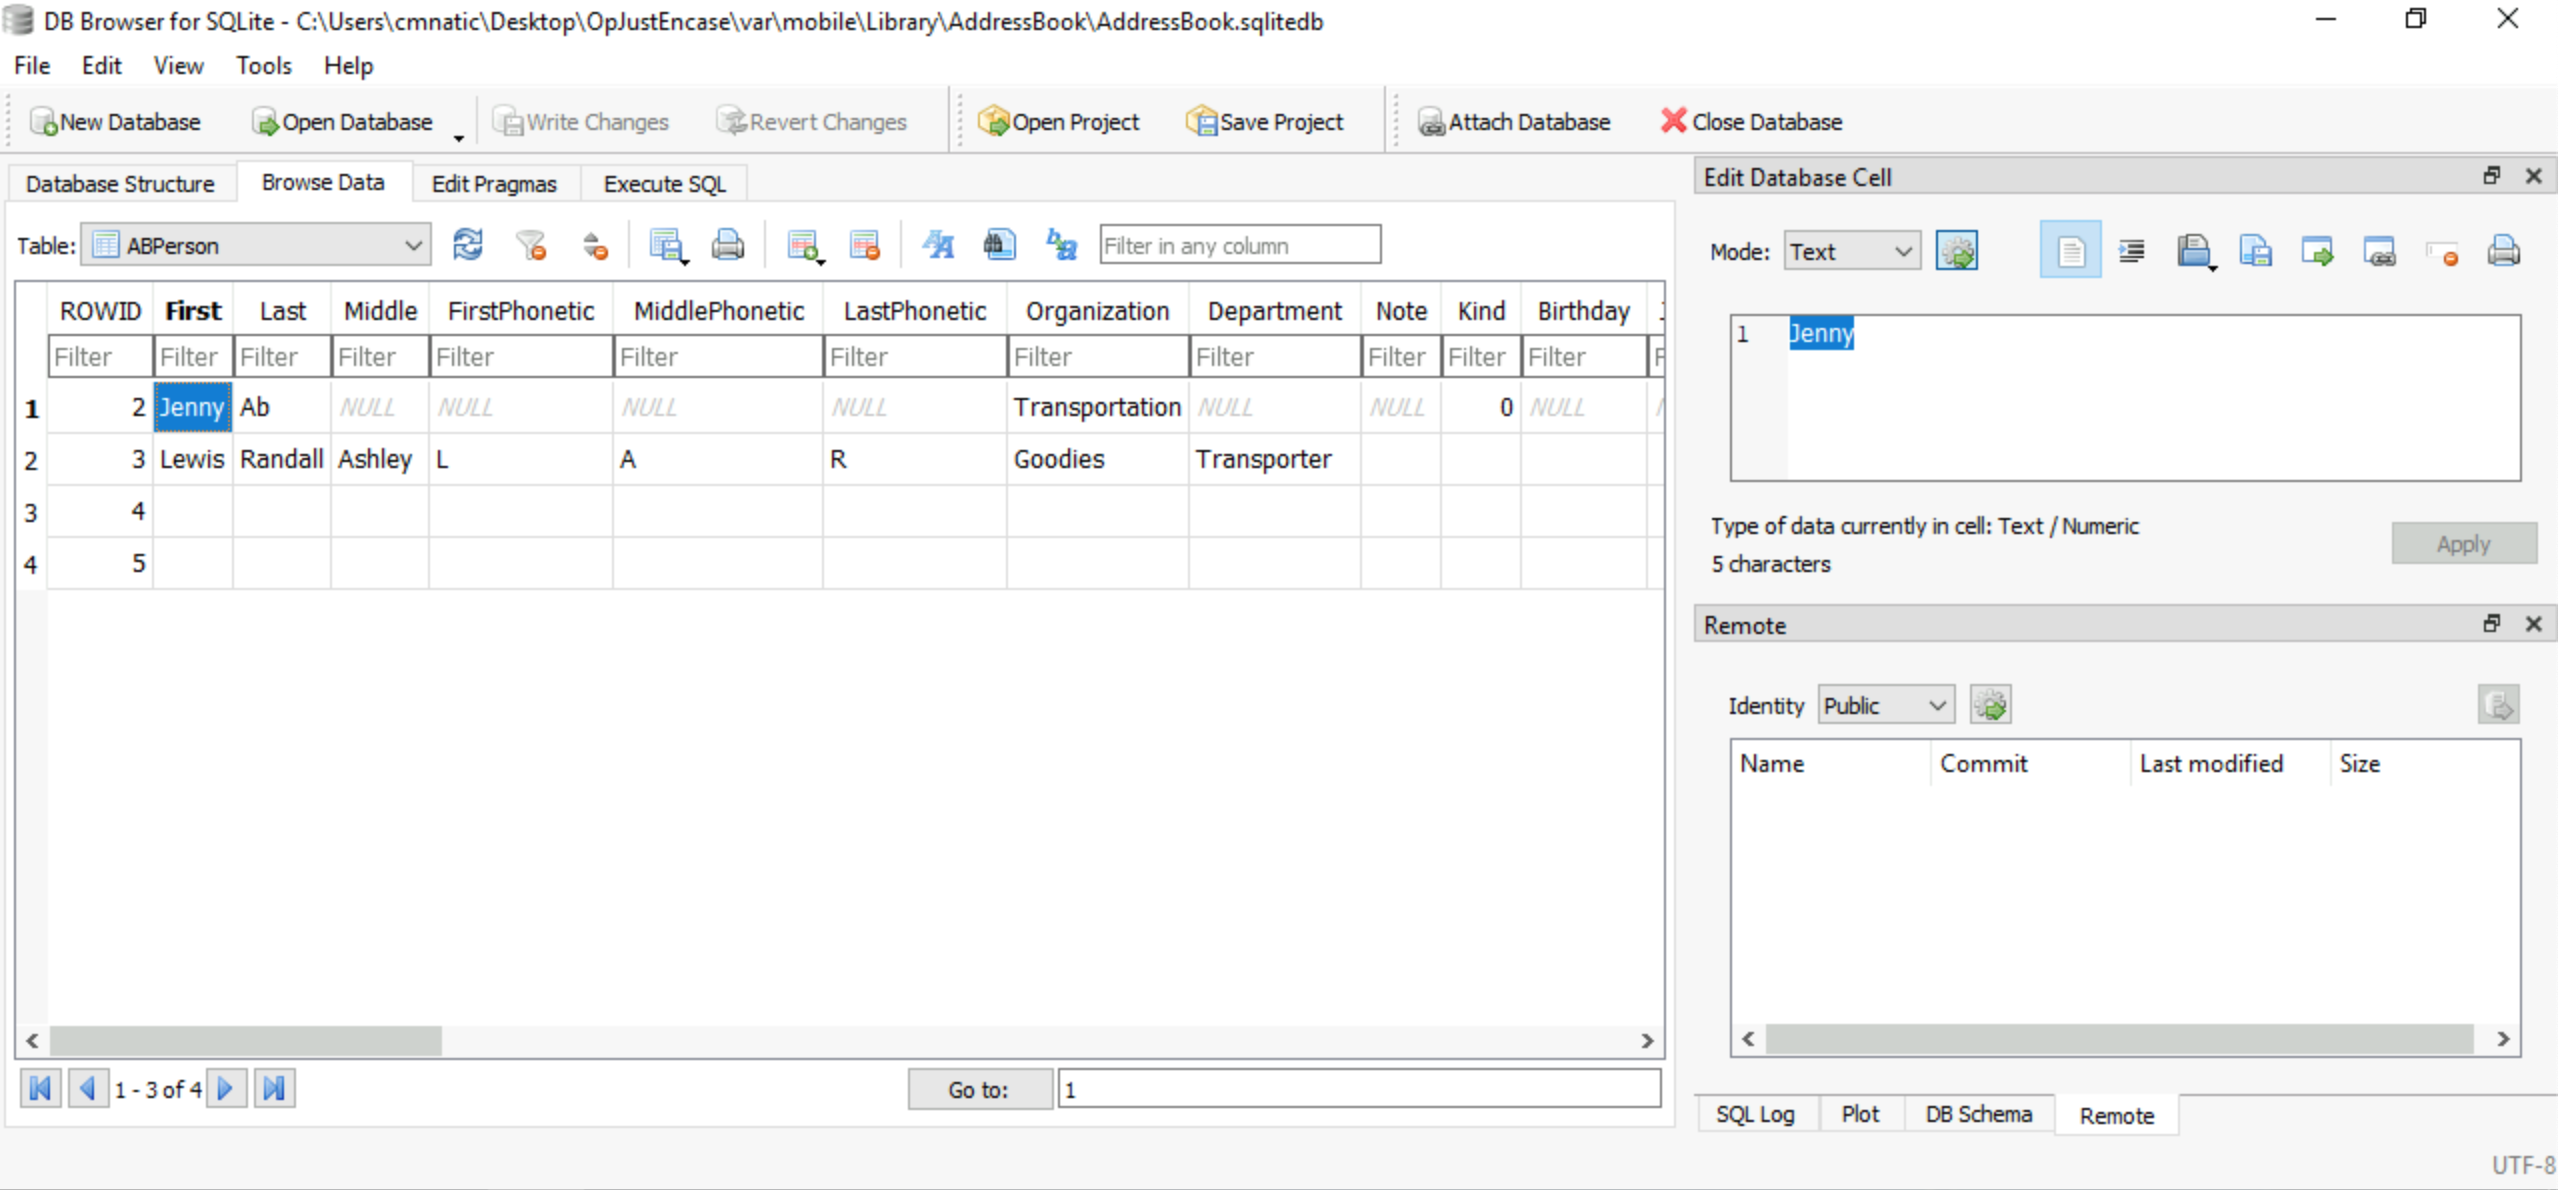Click the previous page arrow button
The width and height of the screenshot is (2558, 1190).
click(x=88, y=1088)
